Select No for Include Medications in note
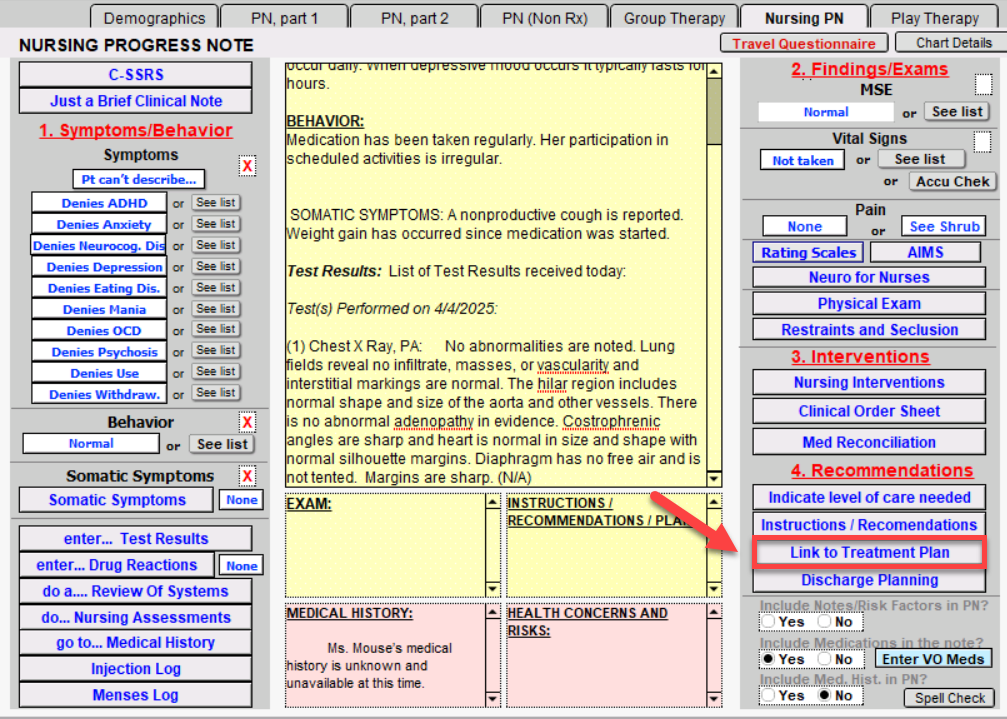The width and height of the screenshot is (1007, 719). click(824, 659)
